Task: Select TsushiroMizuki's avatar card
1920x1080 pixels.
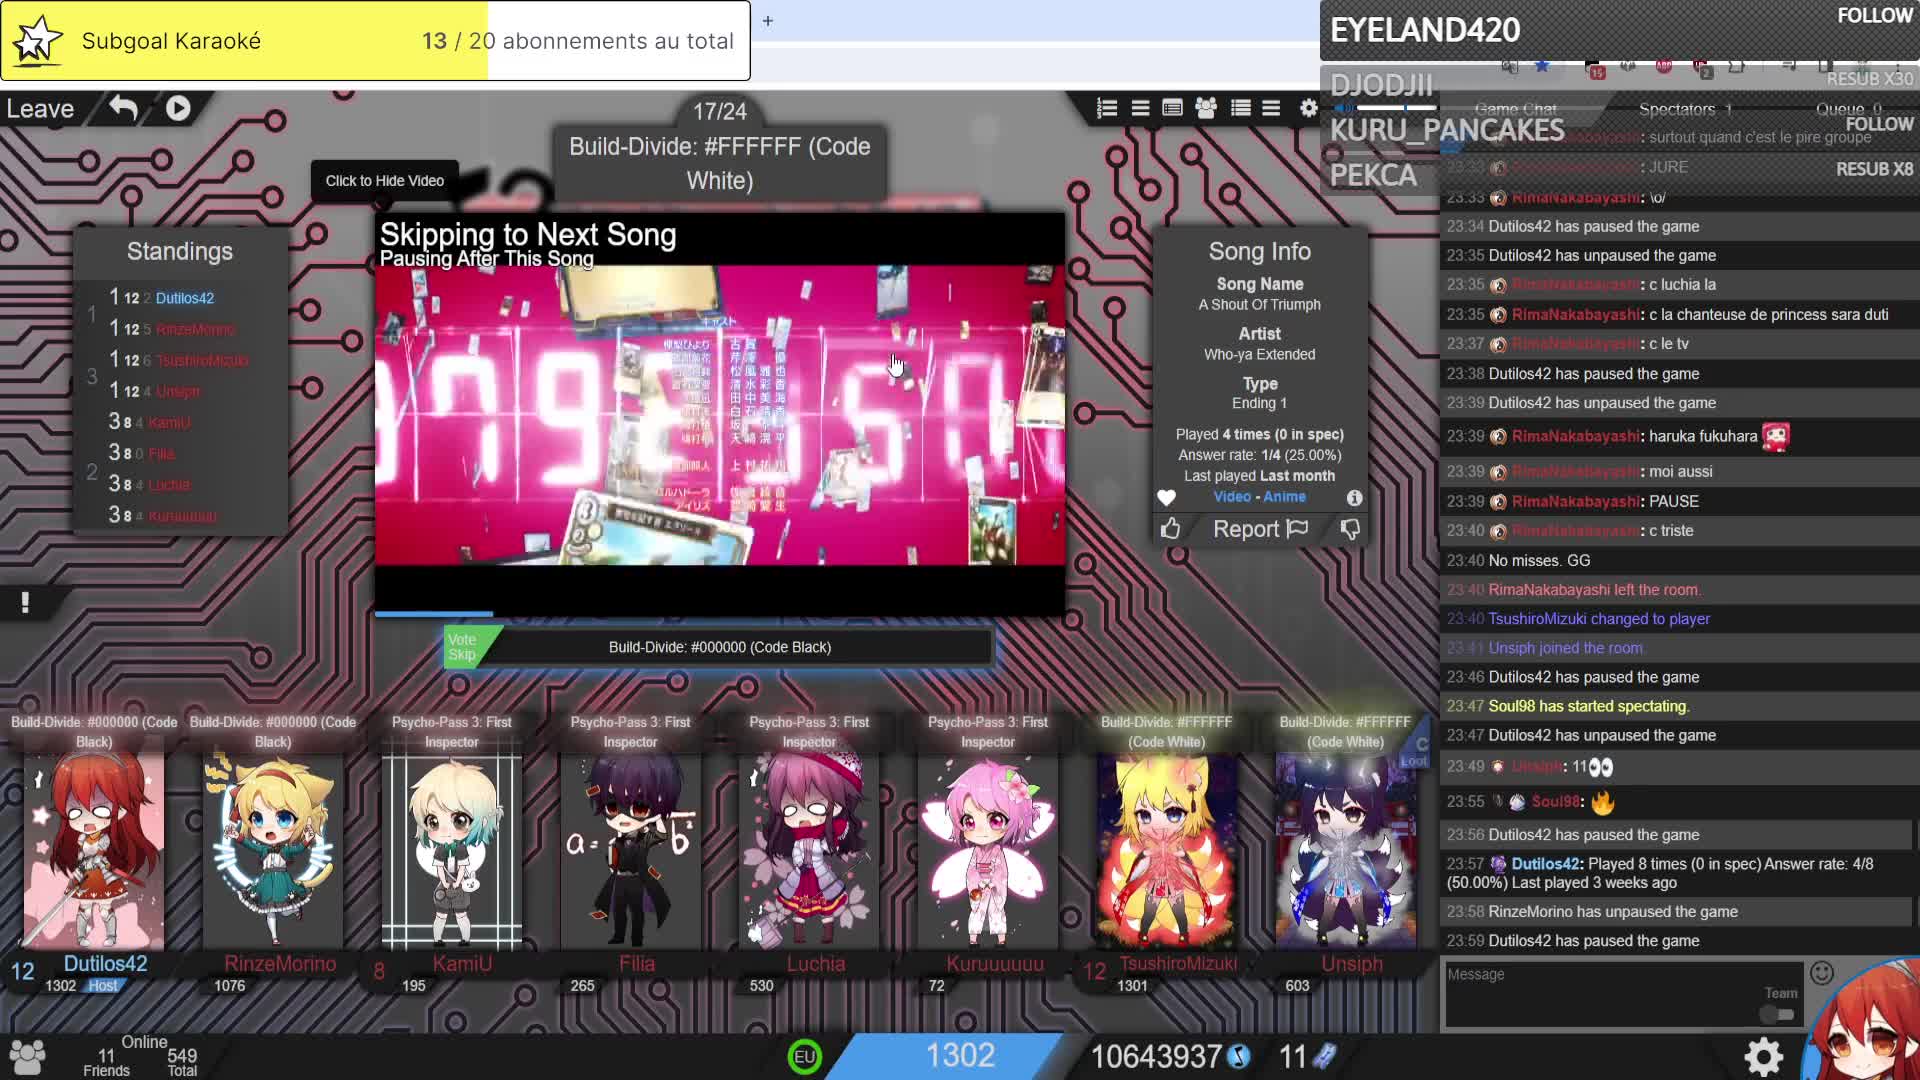Action: tap(1167, 850)
